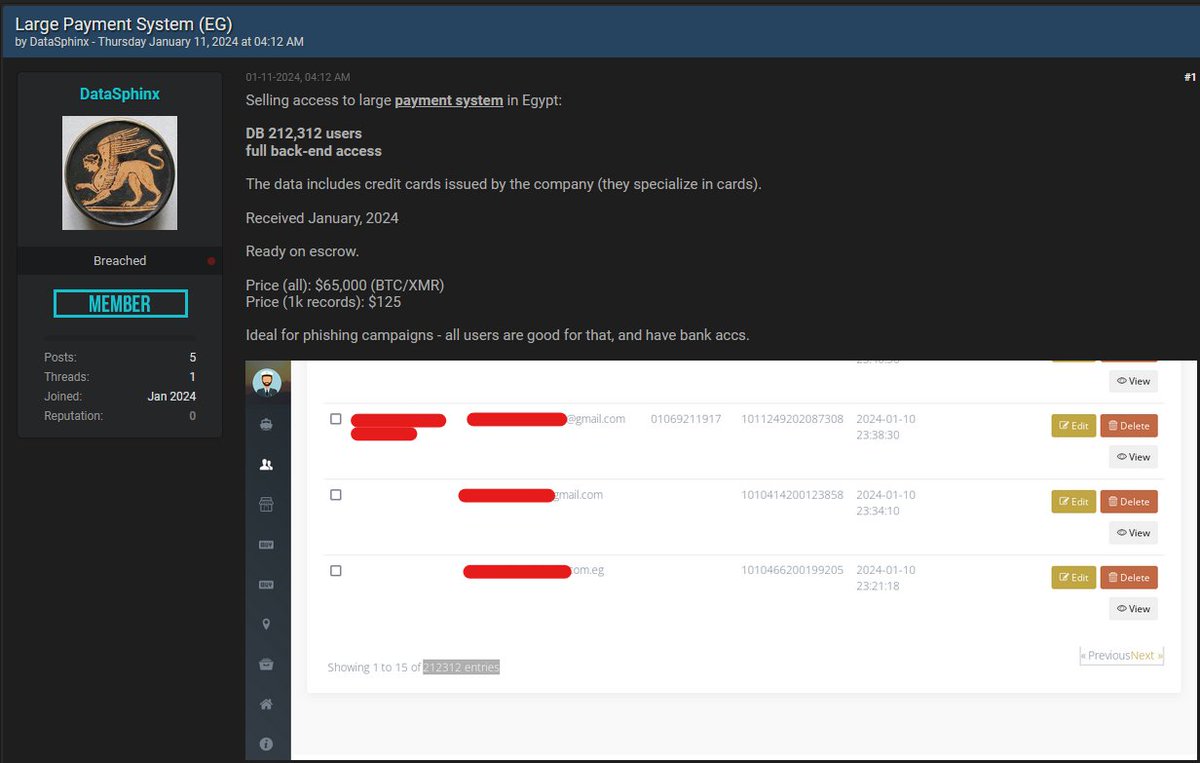The height and width of the screenshot is (763, 1200).
Task: Click the Posts count row
Action: [x=120, y=358]
